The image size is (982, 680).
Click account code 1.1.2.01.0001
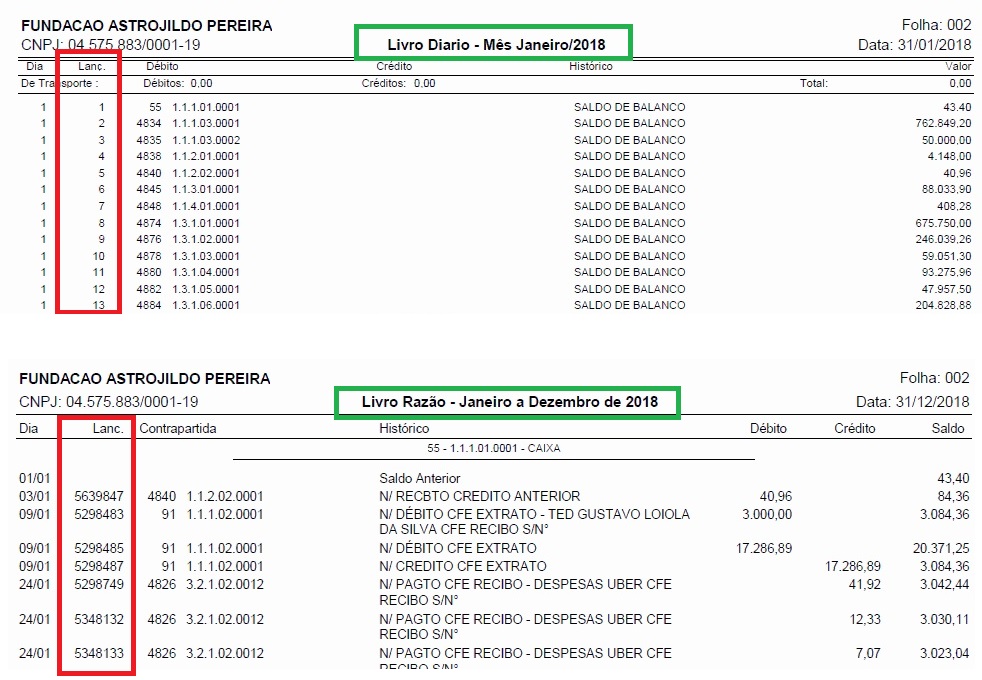click(x=206, y=157)
